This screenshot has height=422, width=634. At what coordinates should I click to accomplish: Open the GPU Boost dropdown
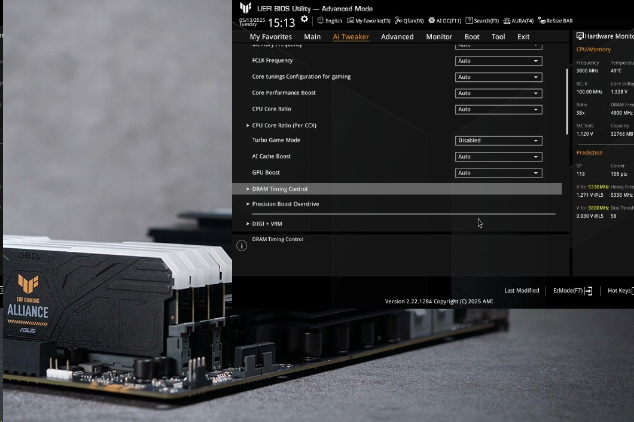(498, 173)
